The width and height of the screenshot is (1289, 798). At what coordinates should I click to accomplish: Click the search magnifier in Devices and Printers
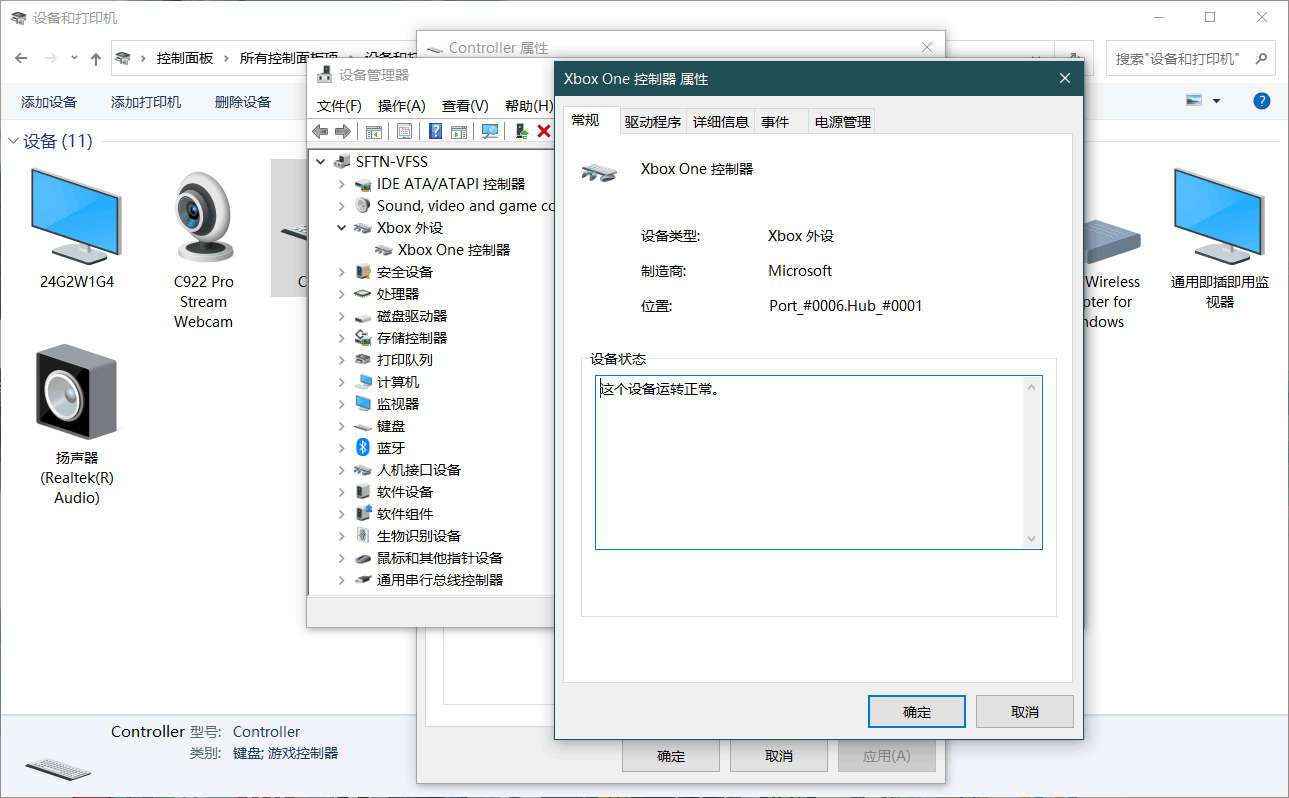click(x=1262, y=58)
